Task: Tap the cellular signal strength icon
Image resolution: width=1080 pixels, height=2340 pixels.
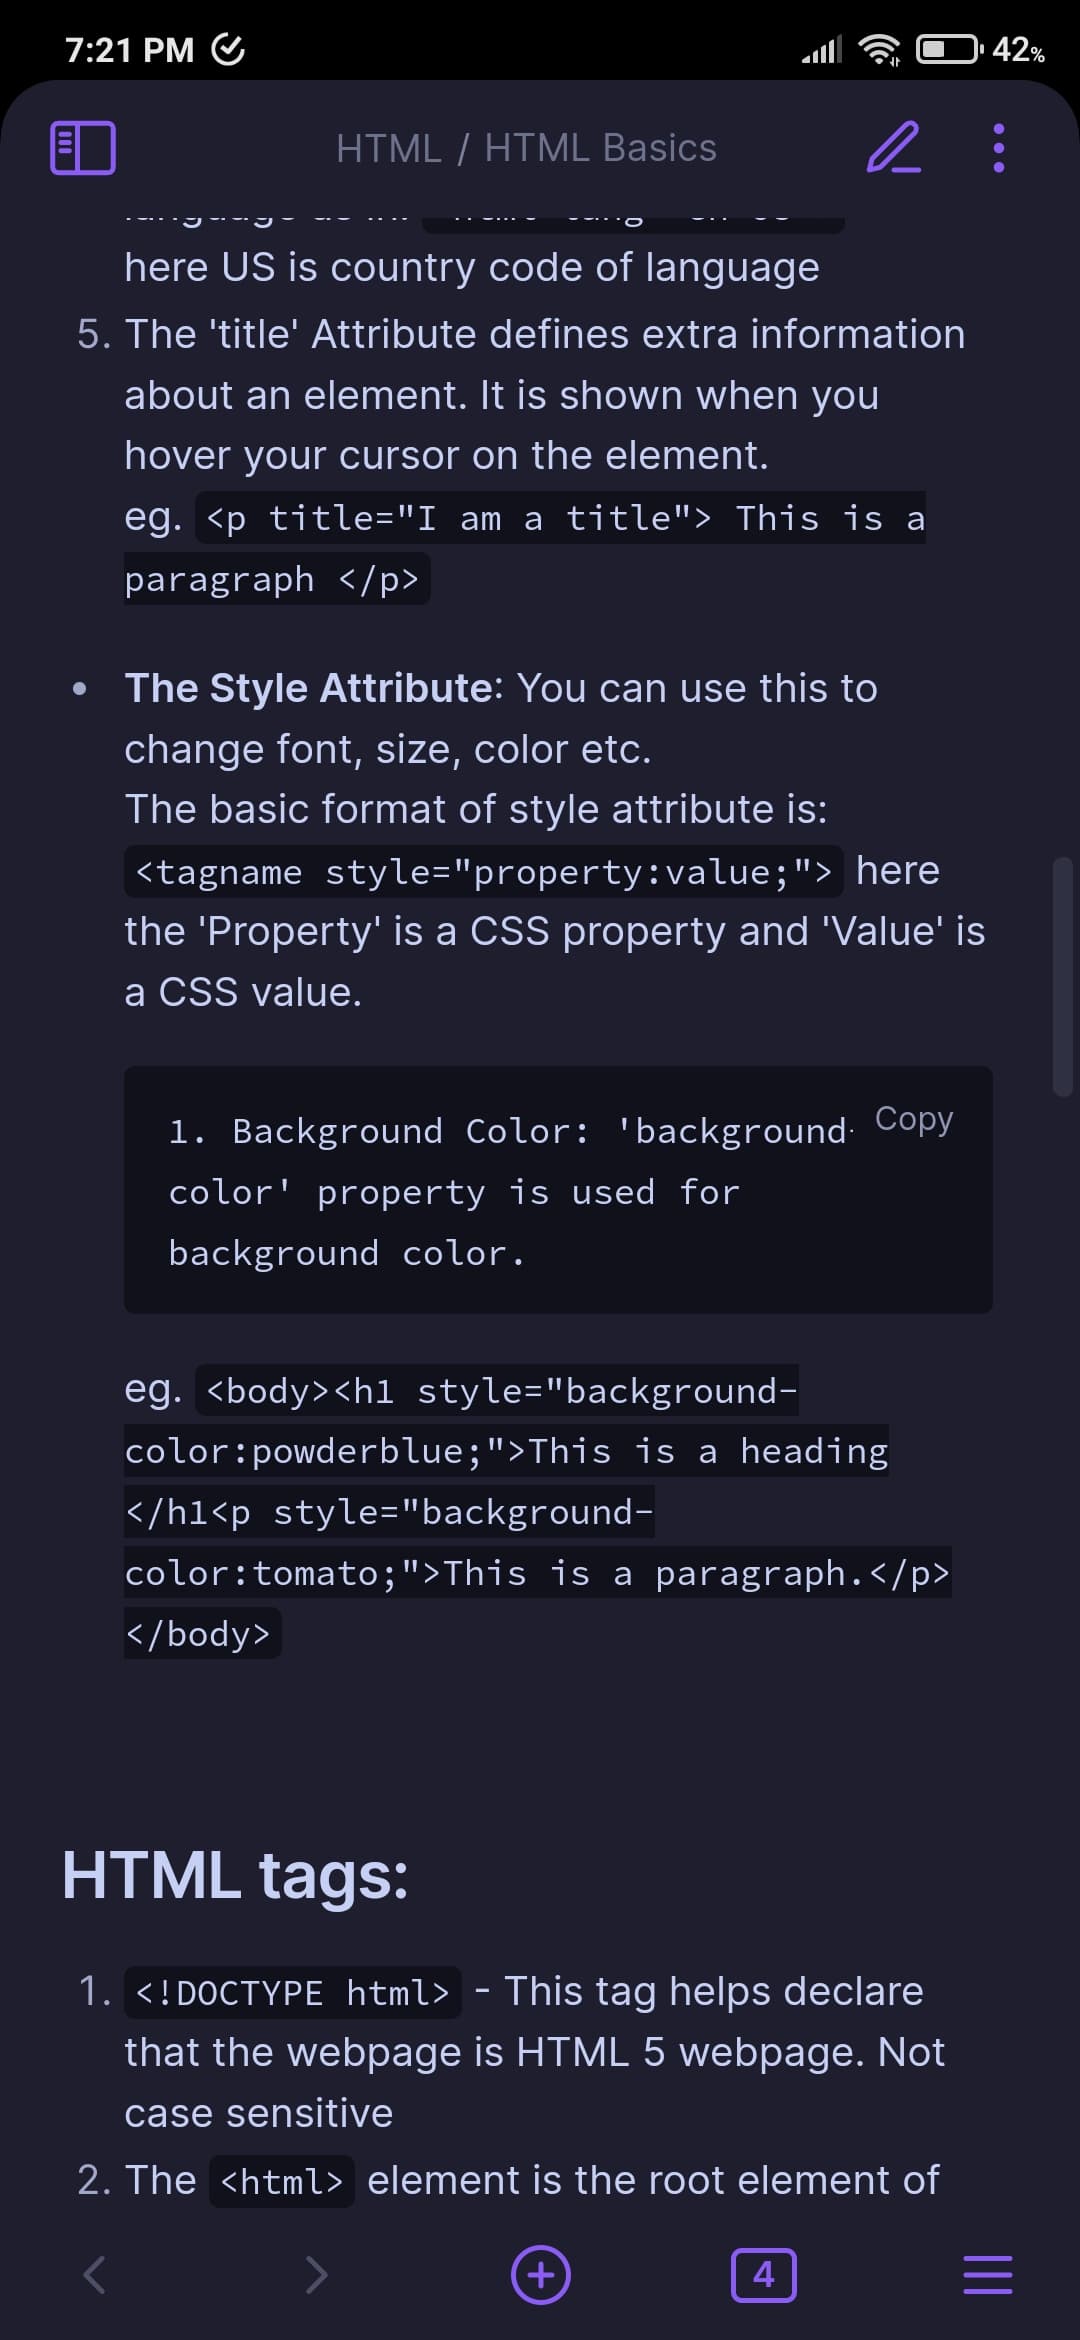Action: pos(822,49)
